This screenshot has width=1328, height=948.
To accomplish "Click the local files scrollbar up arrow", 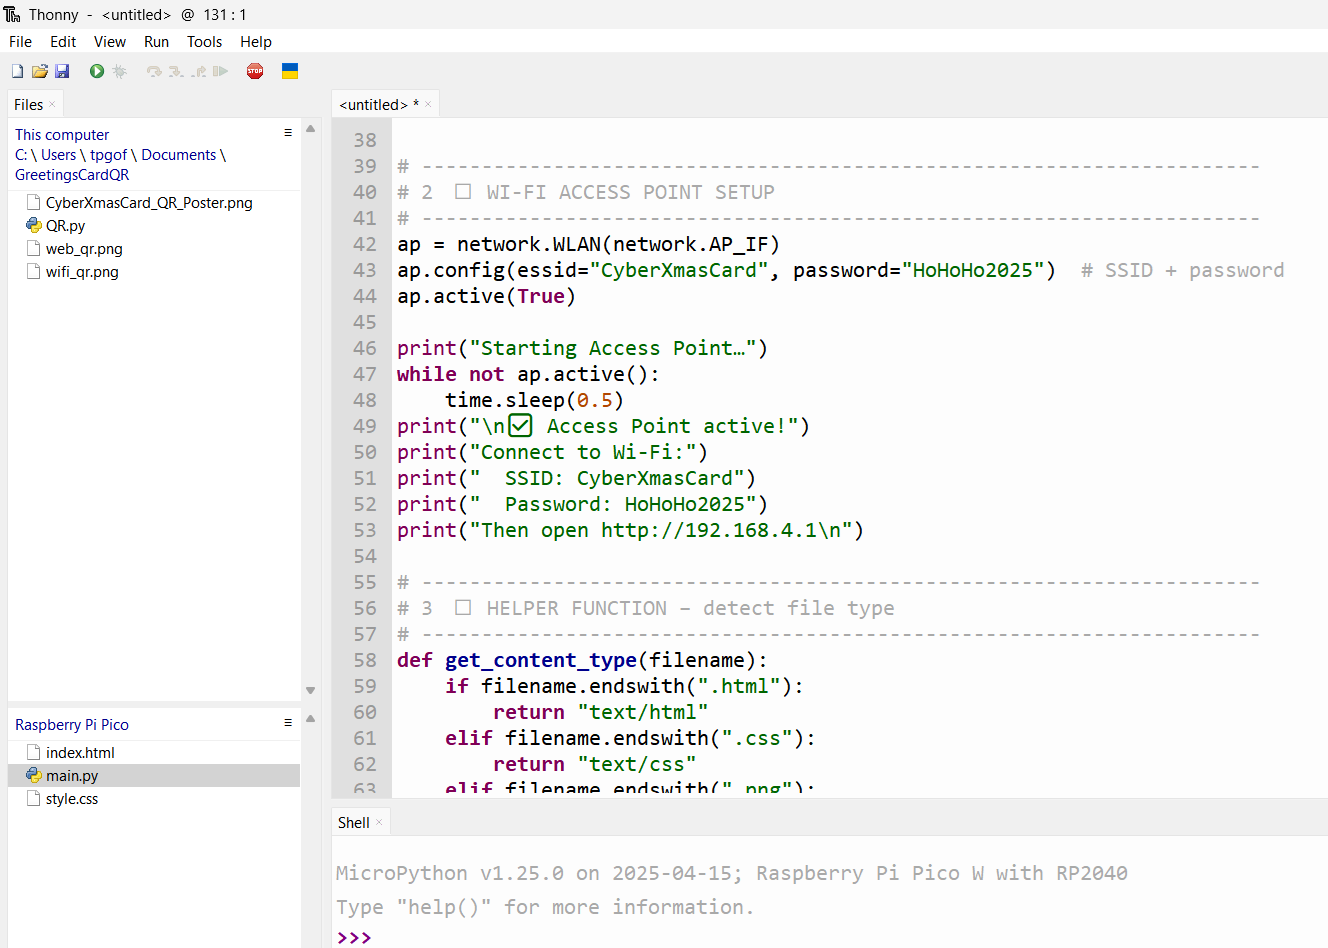I will (311, 129).
